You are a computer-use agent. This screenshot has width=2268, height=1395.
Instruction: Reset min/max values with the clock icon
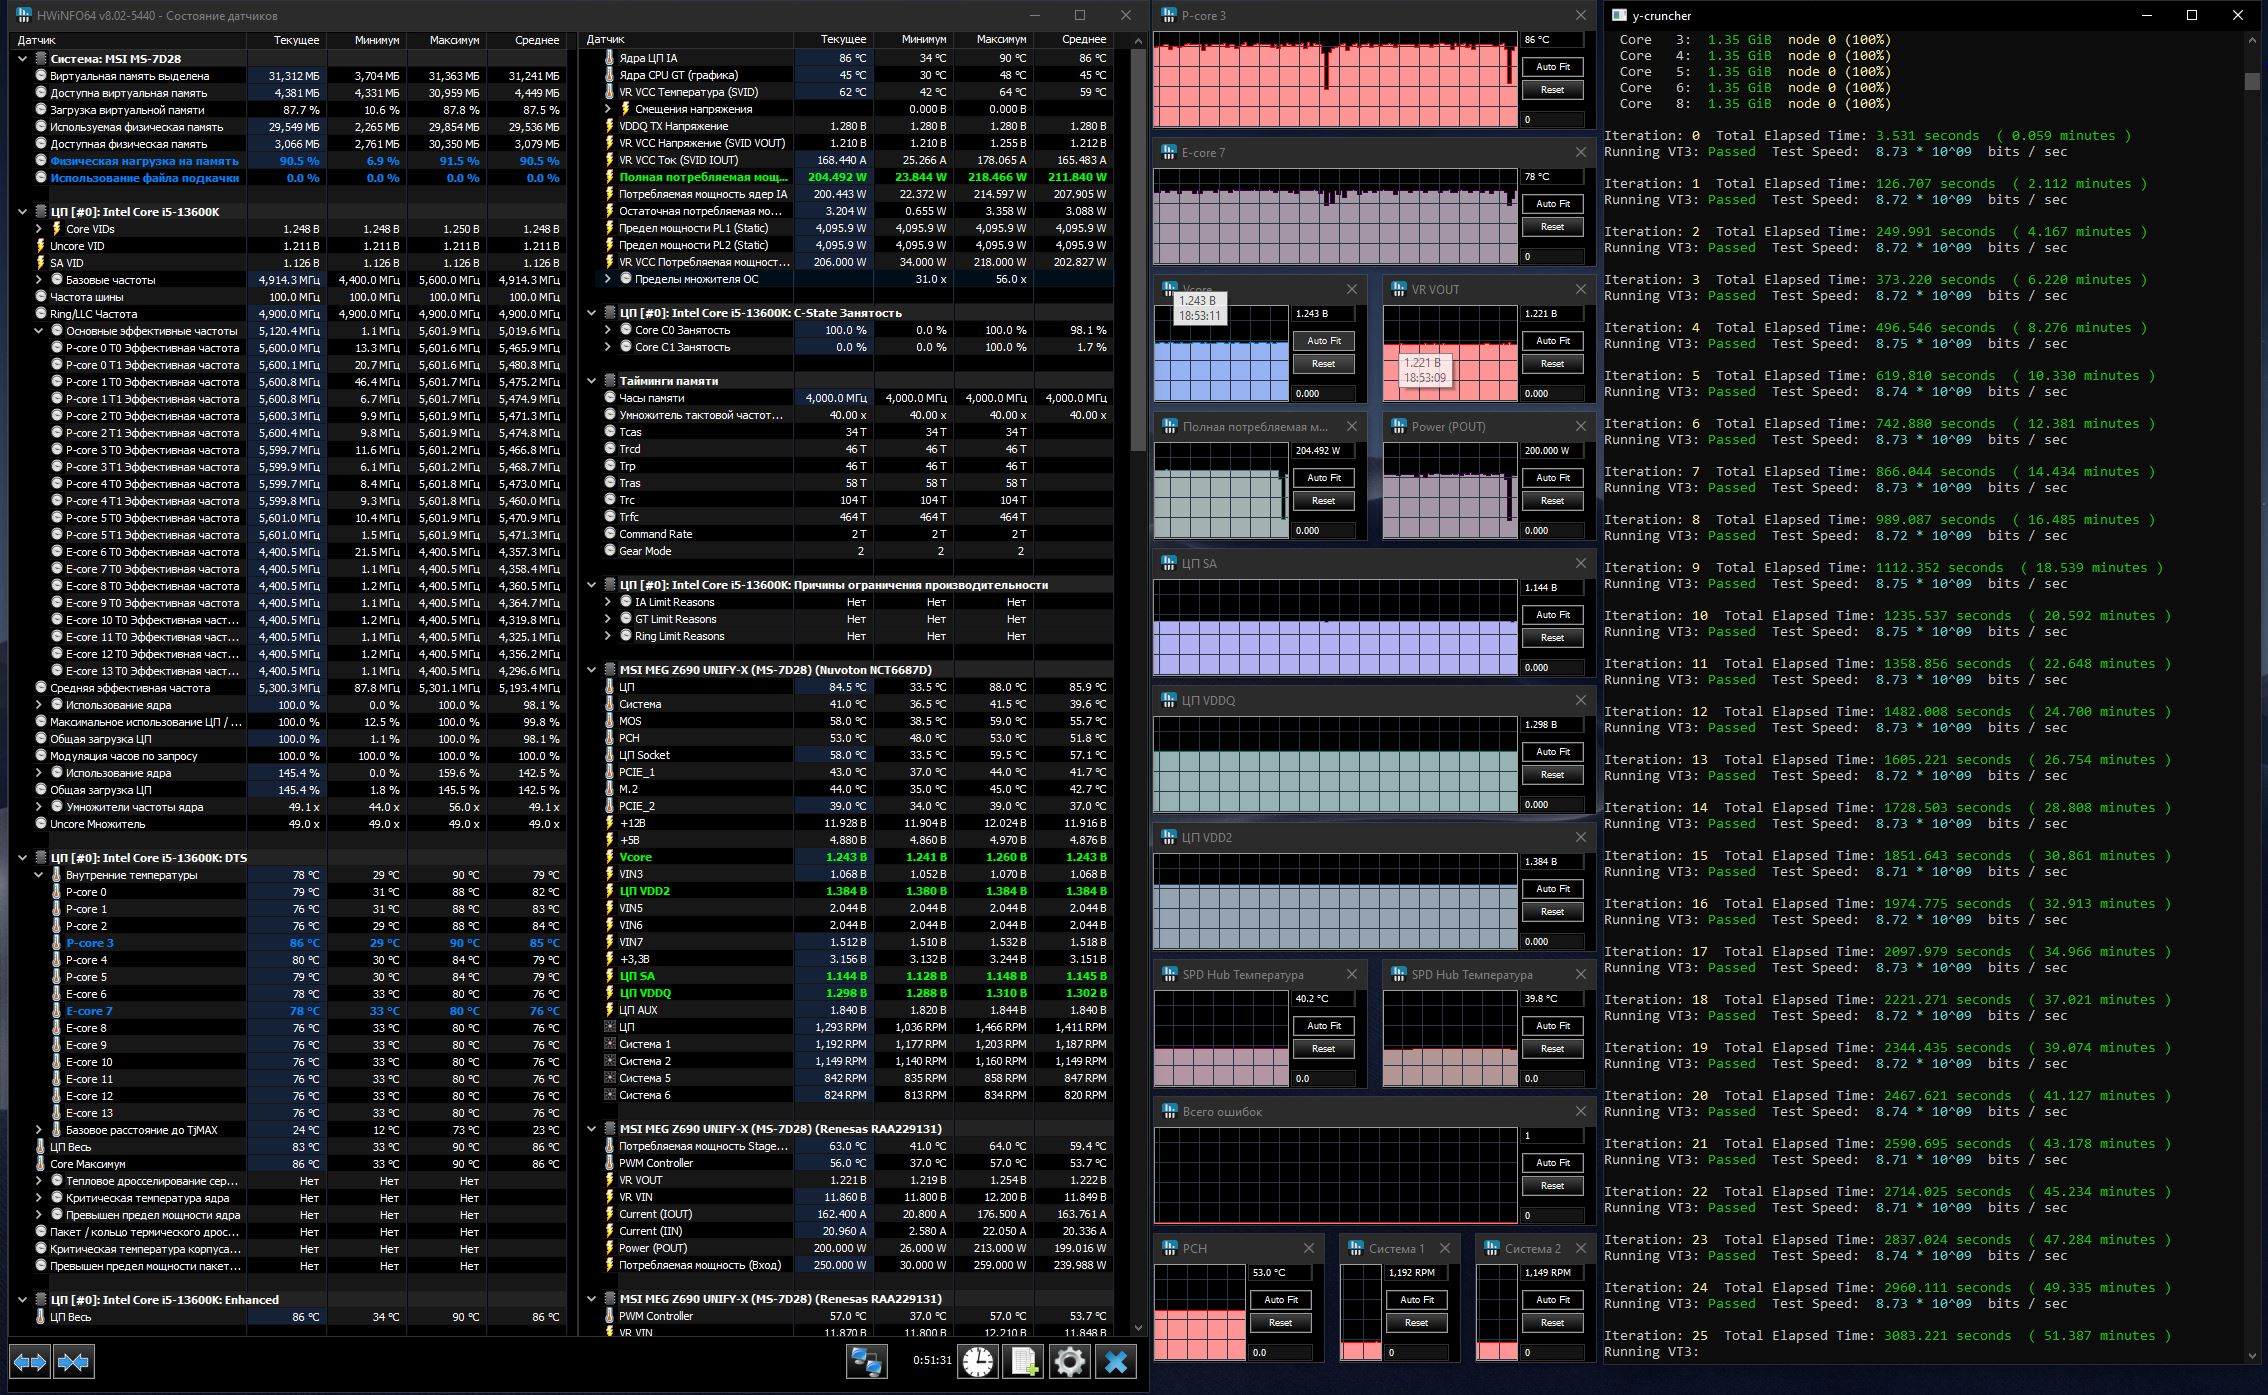click(978, 1362)
